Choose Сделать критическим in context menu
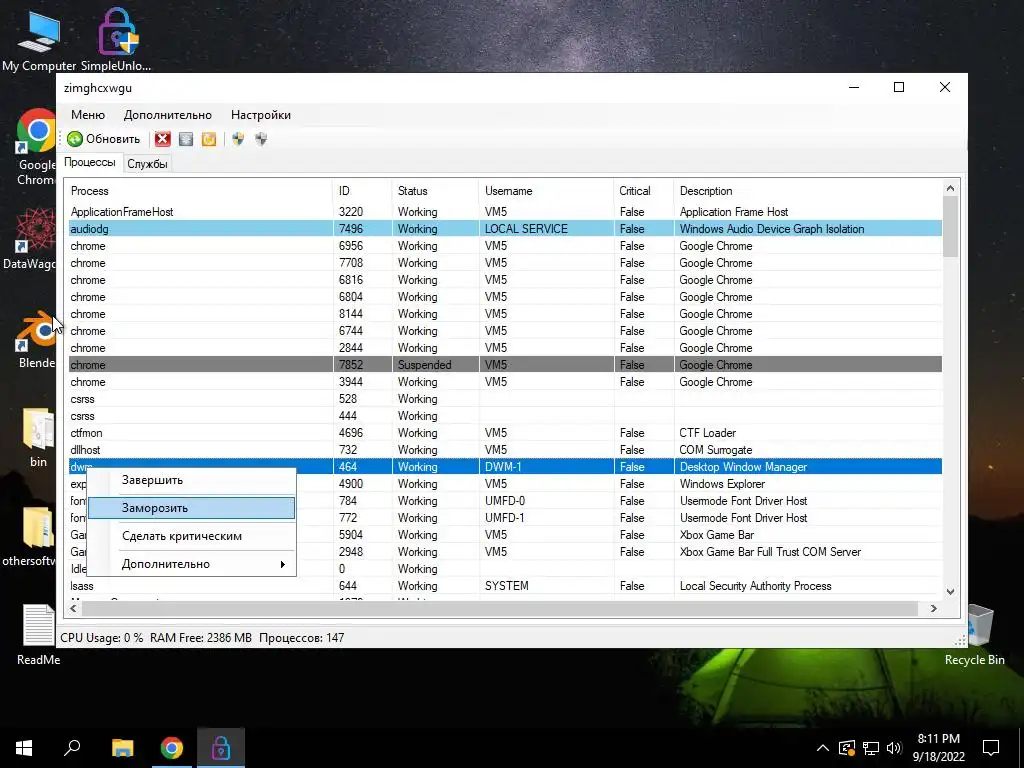Image resolution: width=1024 pixels, height=768 pixels. (x=191, y=536)
